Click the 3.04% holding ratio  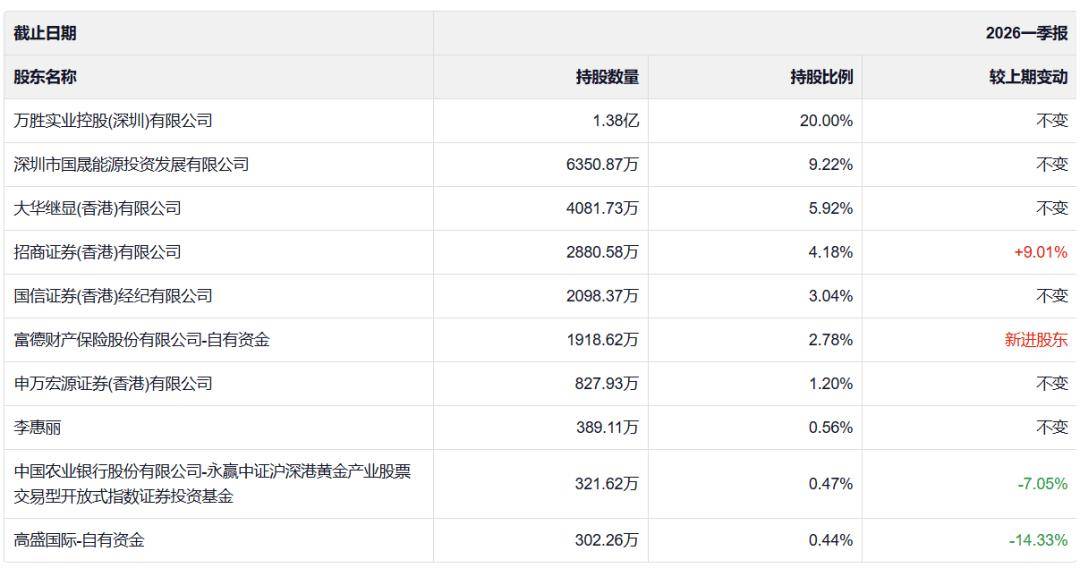tap(831, 296)
